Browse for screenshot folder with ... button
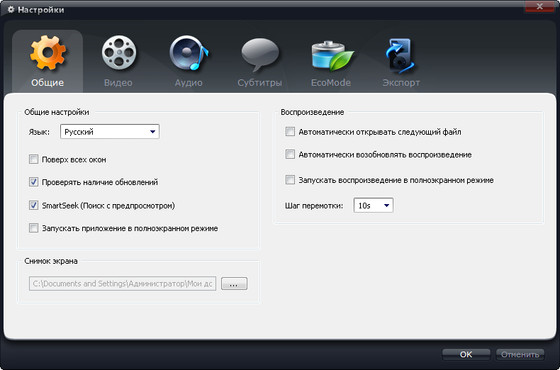This screenshot has height=370, width=560. (x=234, y=284)
